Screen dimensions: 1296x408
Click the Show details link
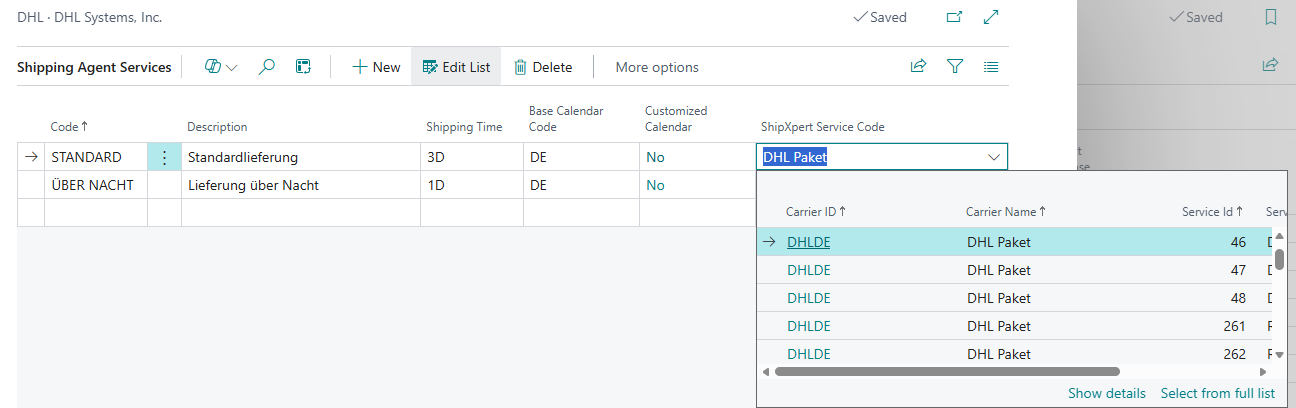coord(1106,393)
